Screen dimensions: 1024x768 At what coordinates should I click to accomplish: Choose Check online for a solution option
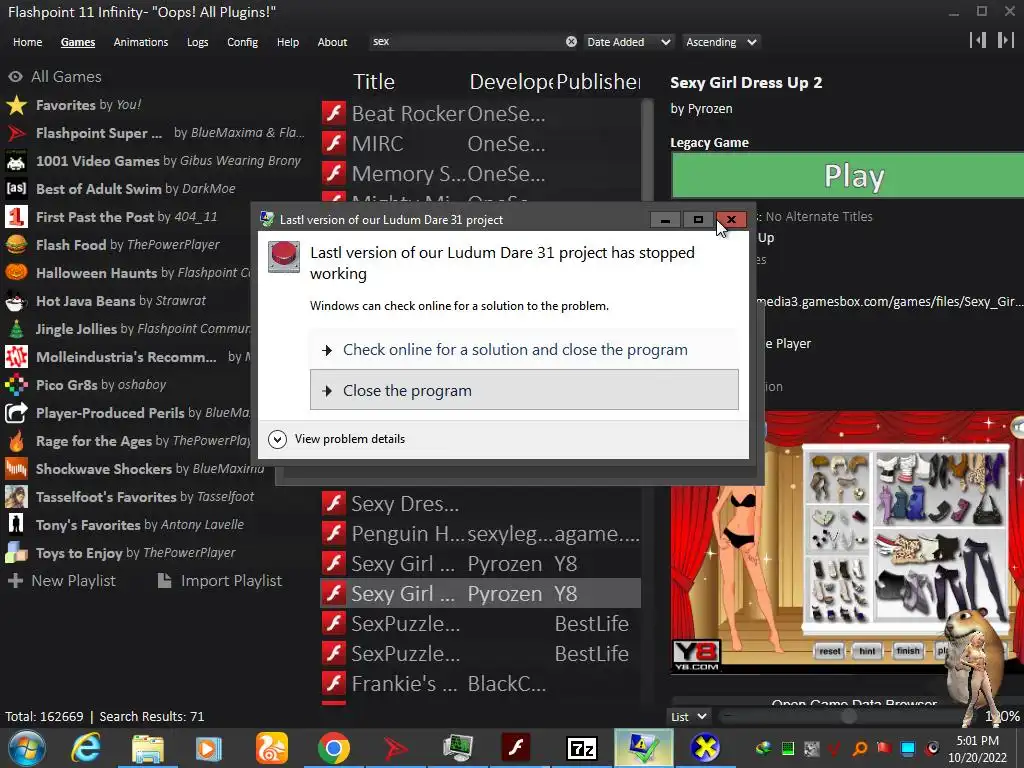(x=524, y=349)
